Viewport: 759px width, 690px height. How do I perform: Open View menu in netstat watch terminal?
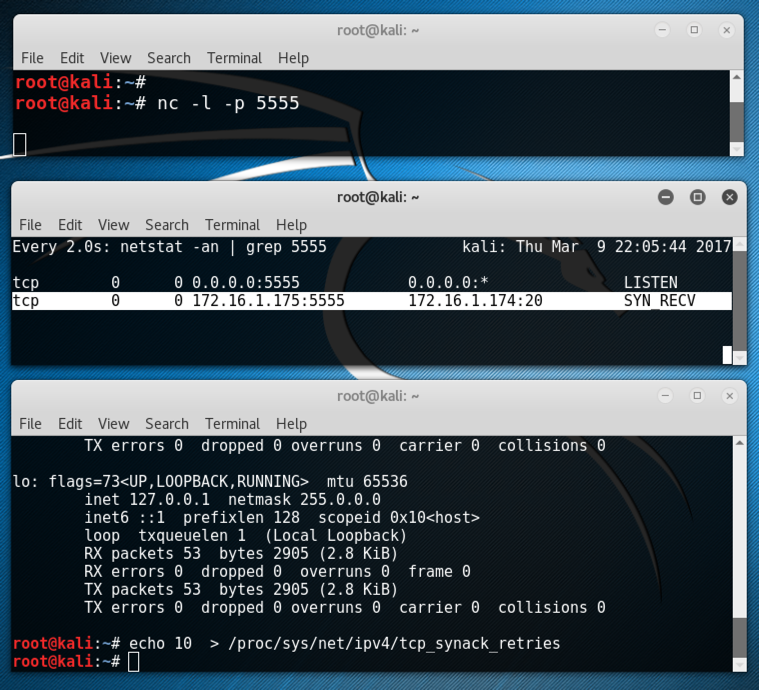[x=113, y=225]
